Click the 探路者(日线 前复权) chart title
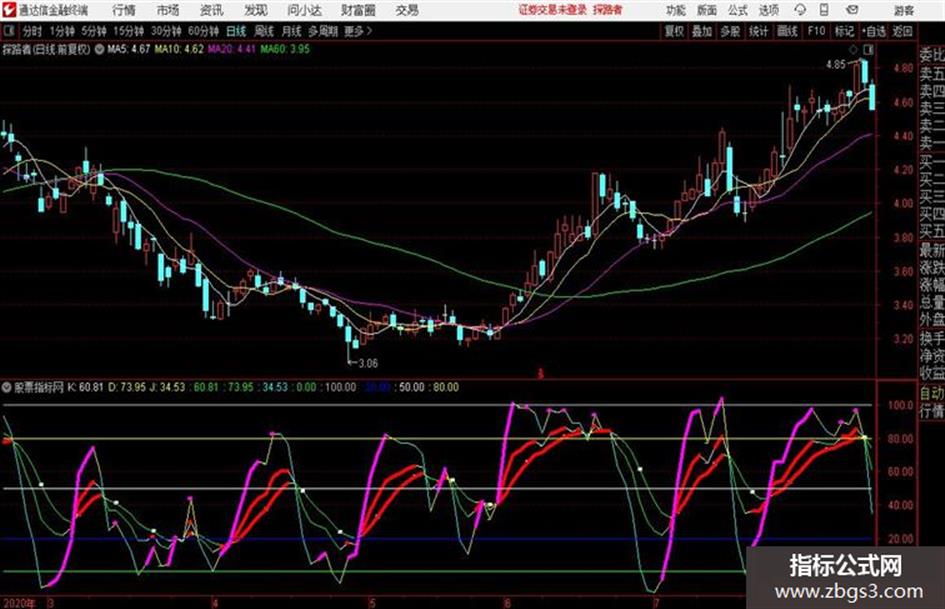Image resolution: width=945 pixels, height=609 pixels. point(46,49)
